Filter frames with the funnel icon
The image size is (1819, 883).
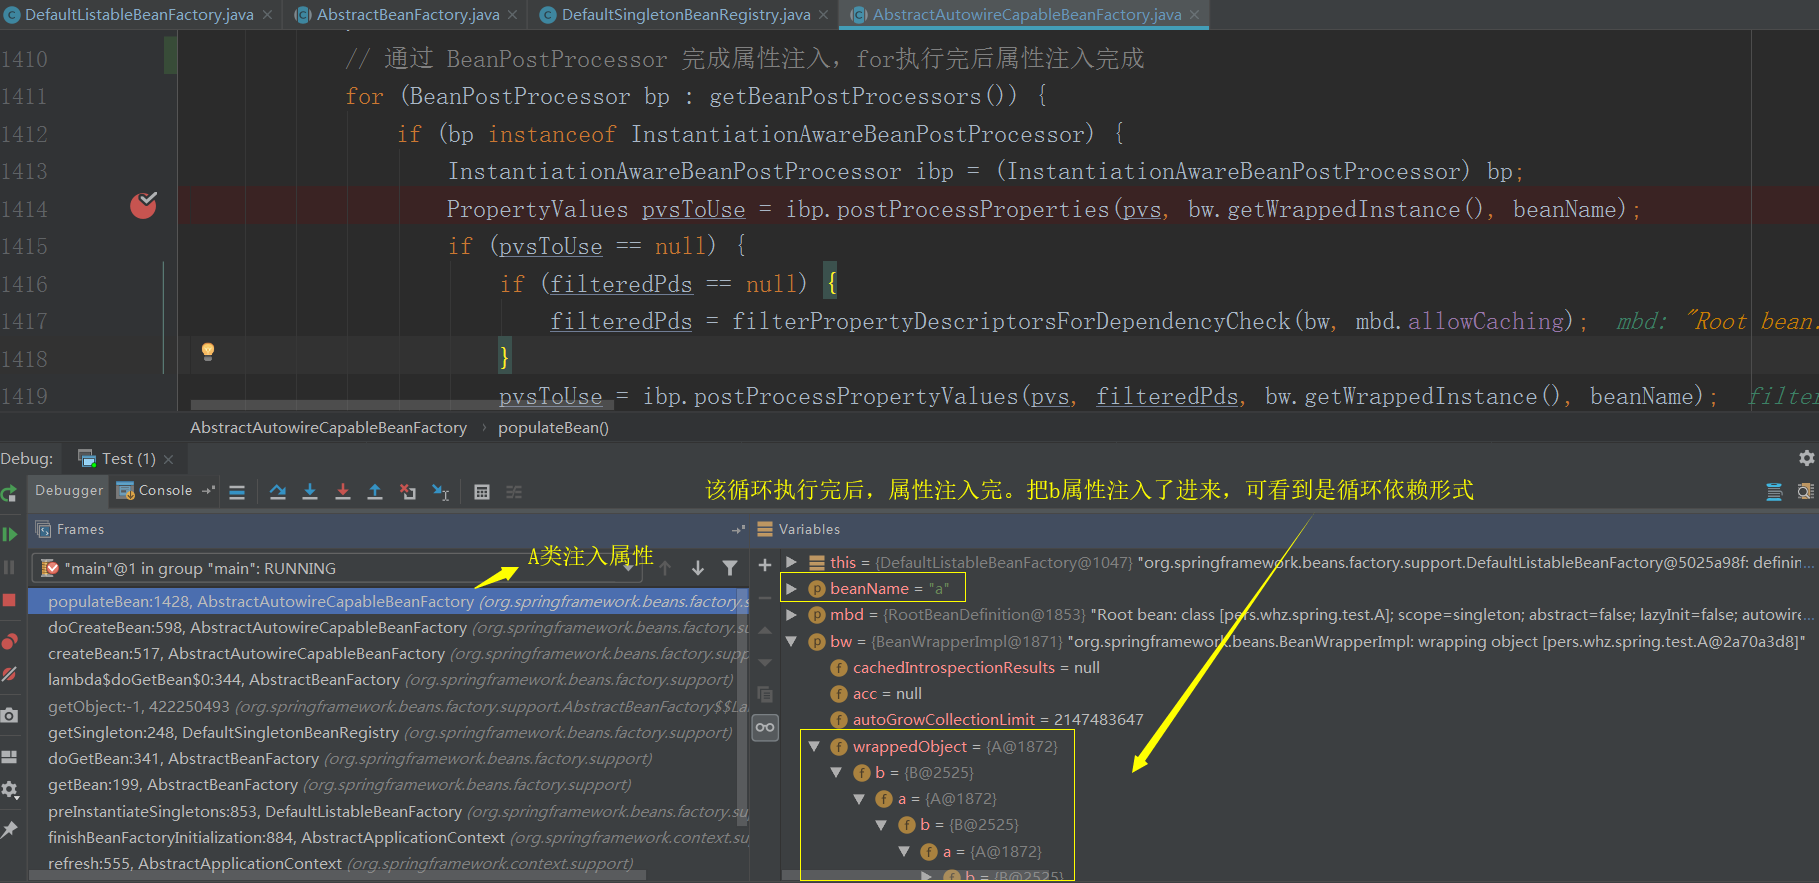pos(730,568)
